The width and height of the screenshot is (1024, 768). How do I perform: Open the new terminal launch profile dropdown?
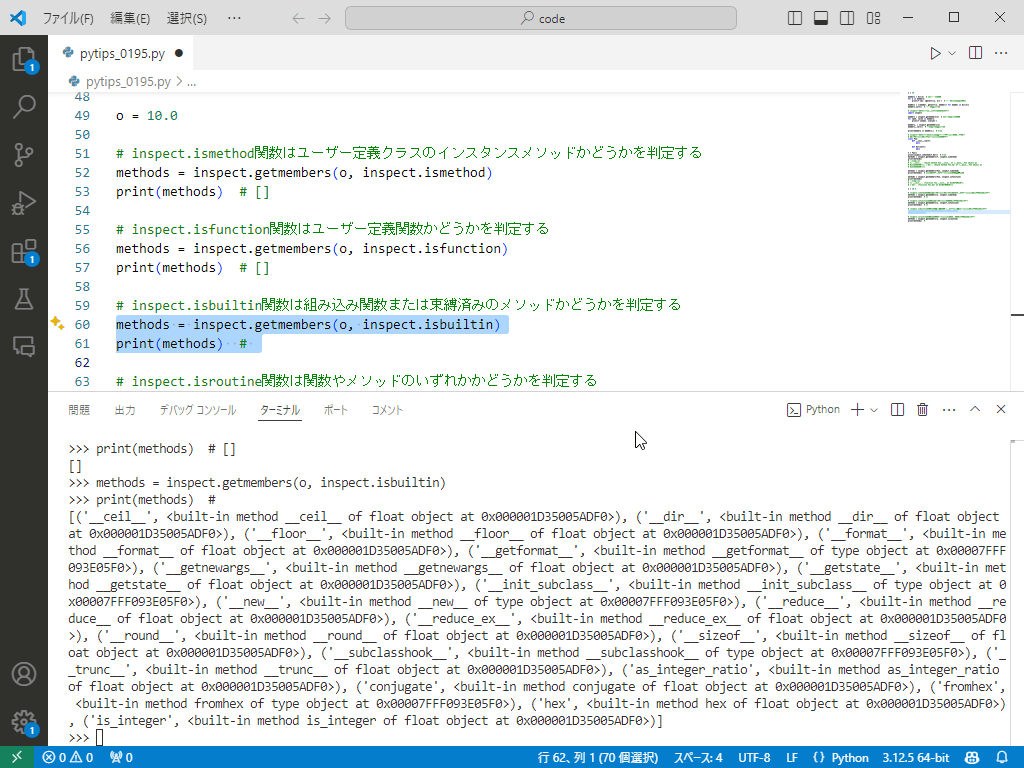pyautogui.click(x=874, y=410)
